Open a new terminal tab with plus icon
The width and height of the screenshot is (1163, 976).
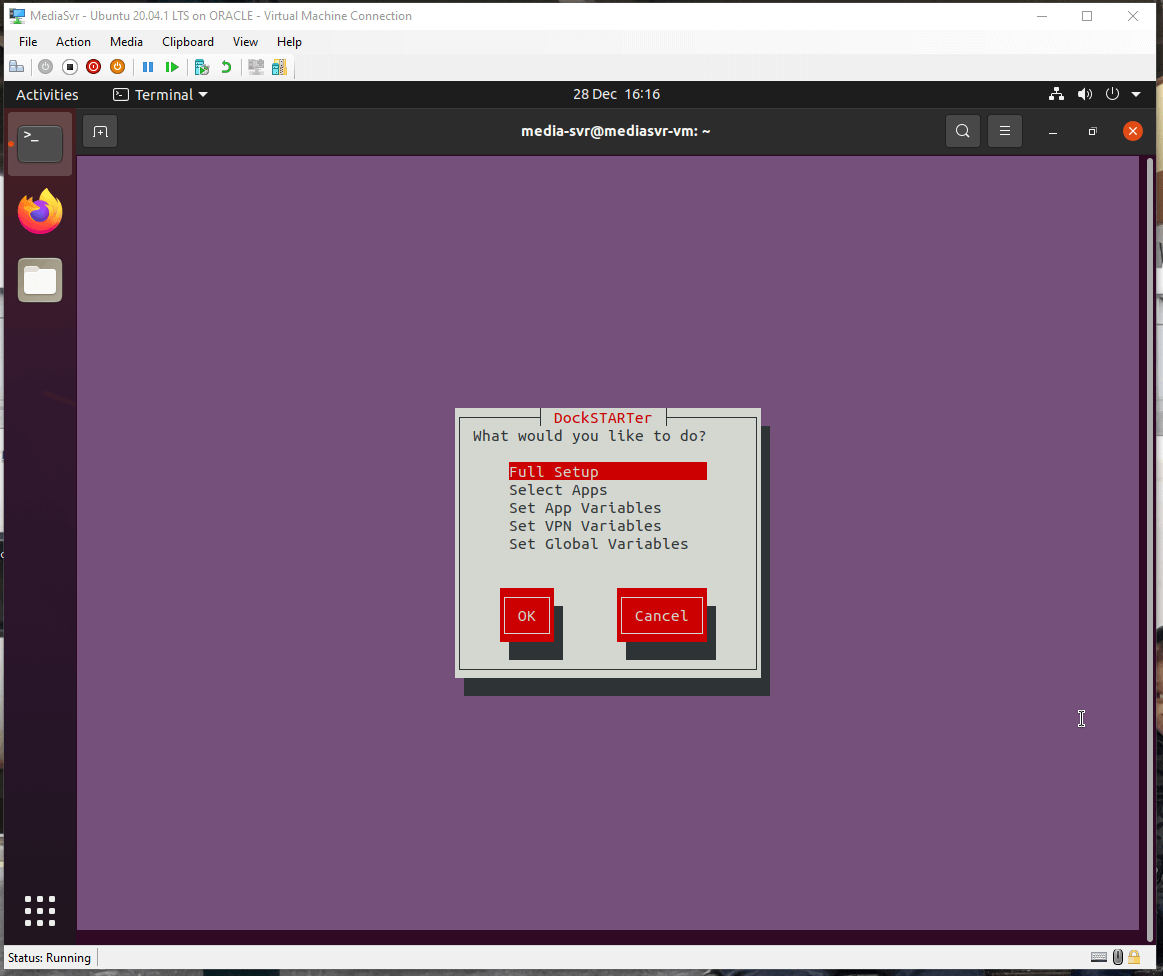tap(100, 131)
